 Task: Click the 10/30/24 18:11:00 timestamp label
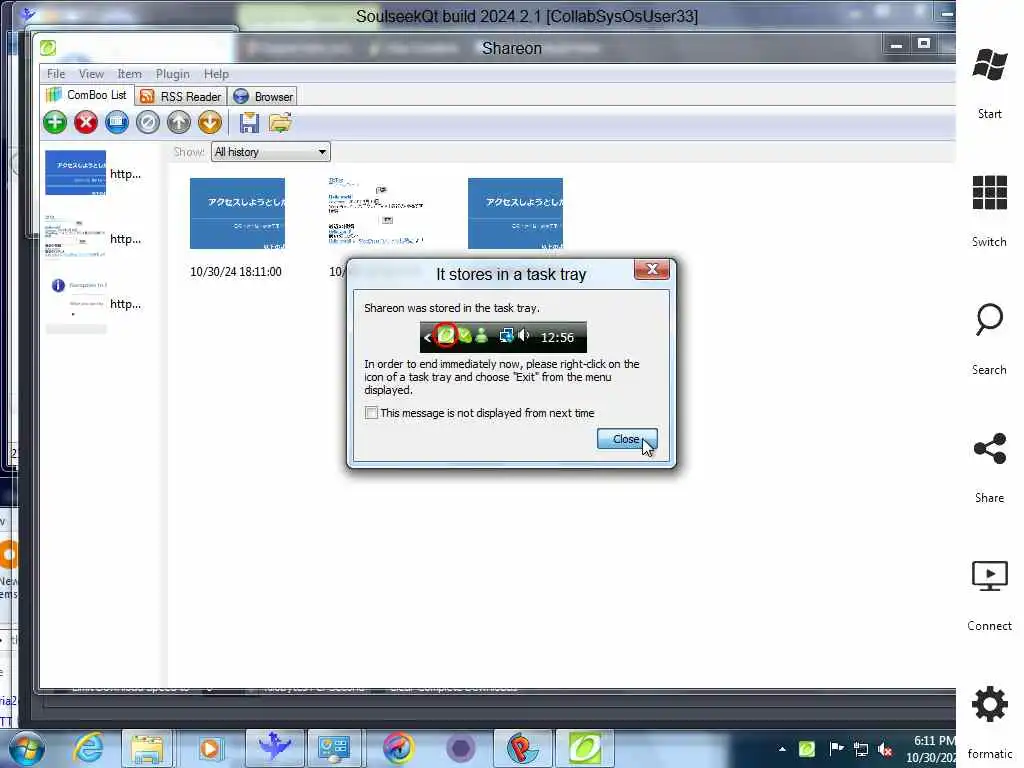[x=236, y=272]
